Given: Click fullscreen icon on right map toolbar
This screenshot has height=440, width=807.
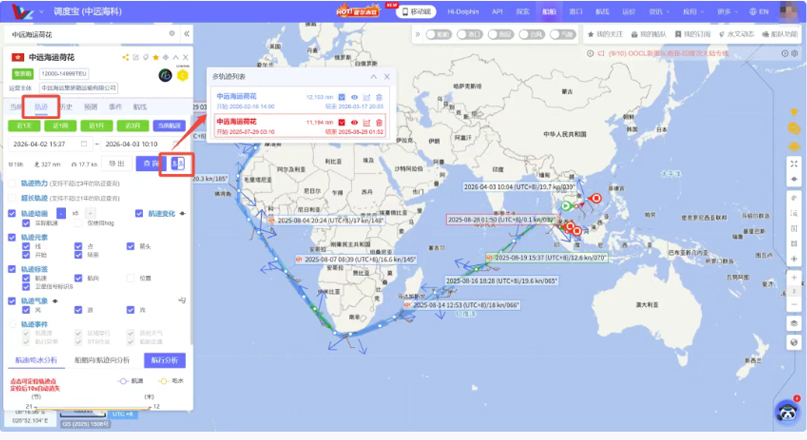Looking at the screenshot, I should point(794,163).
